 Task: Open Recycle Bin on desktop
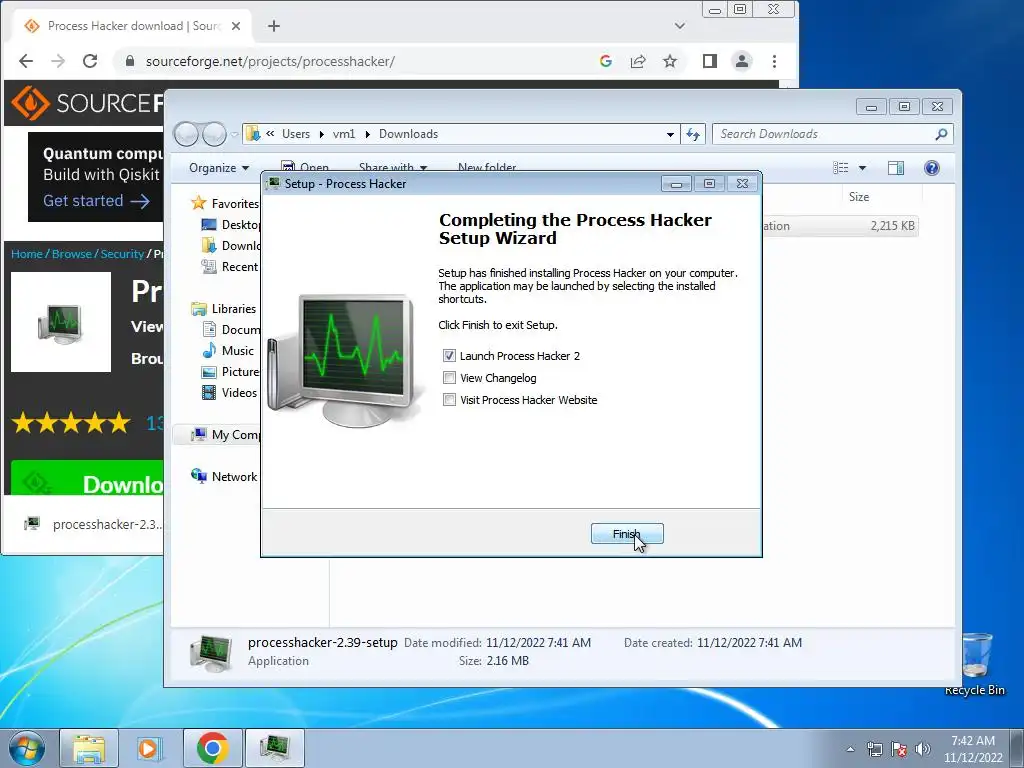[975, 664]
